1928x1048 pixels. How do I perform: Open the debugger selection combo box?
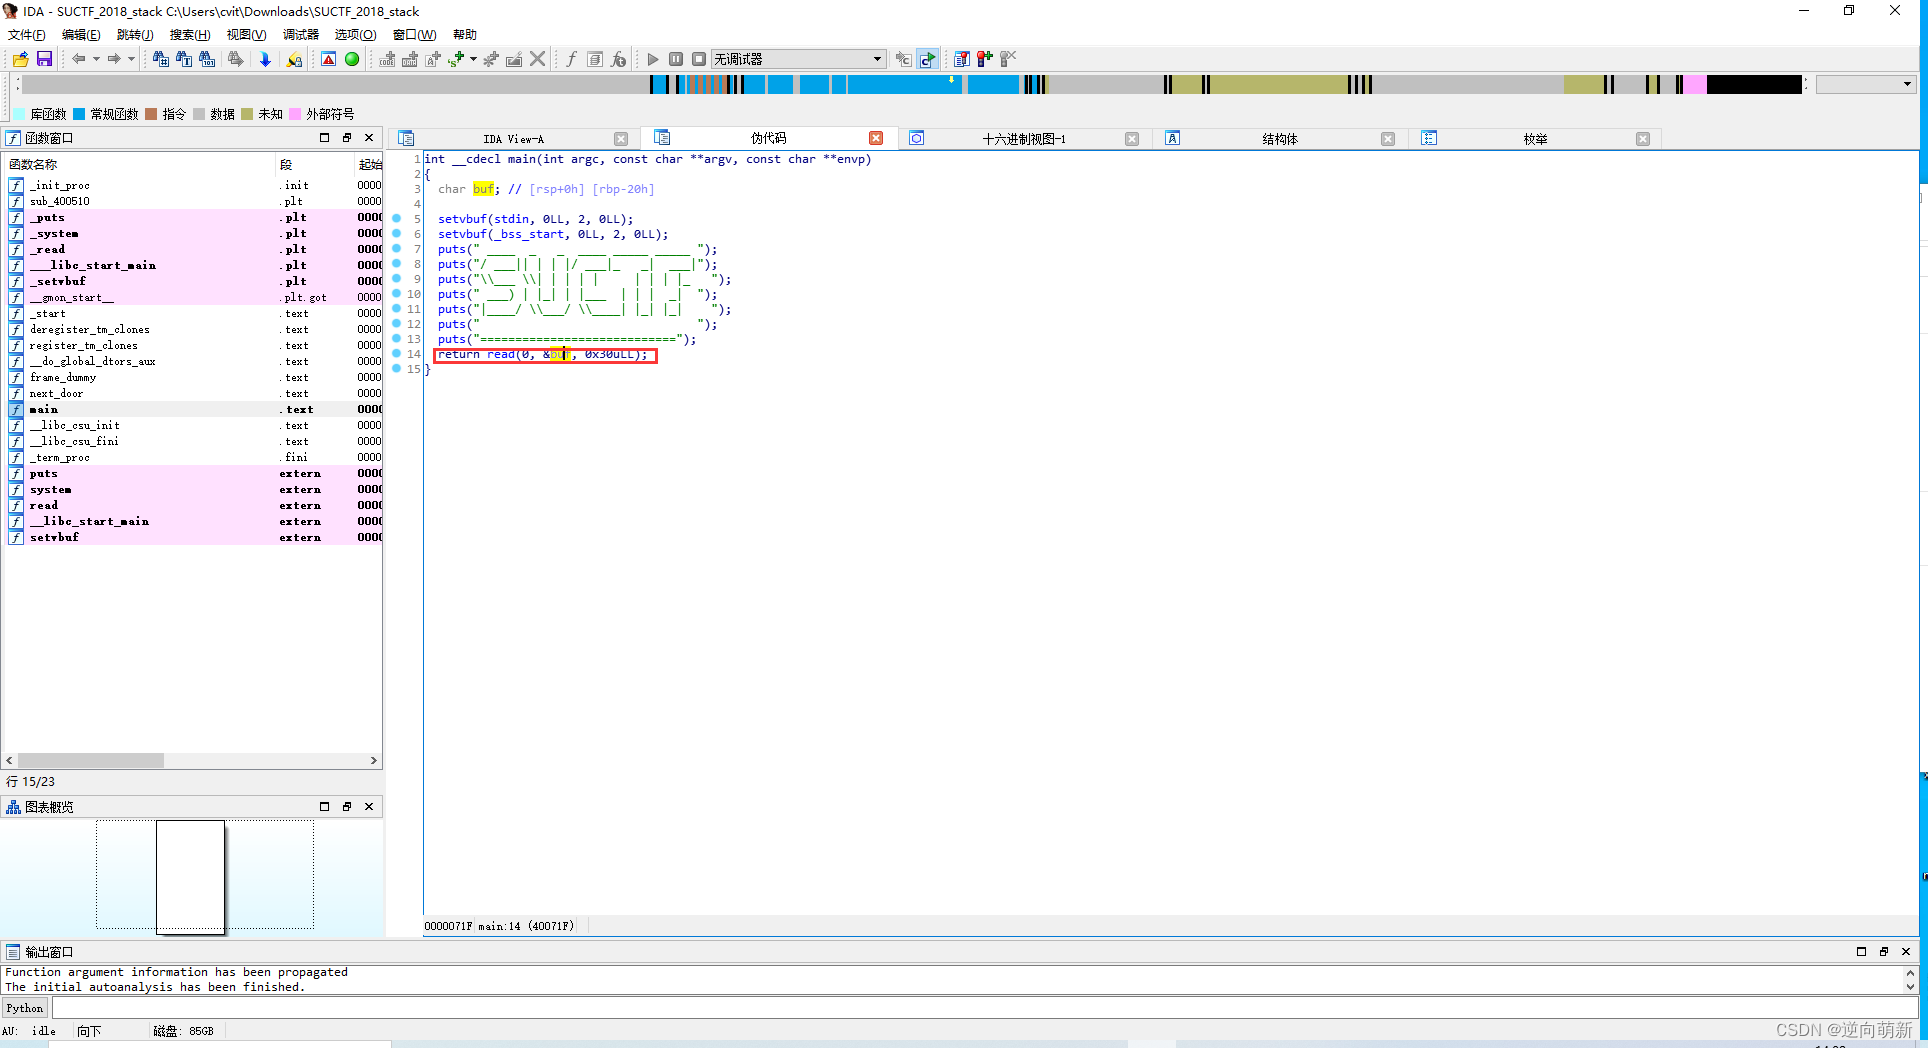798,59
